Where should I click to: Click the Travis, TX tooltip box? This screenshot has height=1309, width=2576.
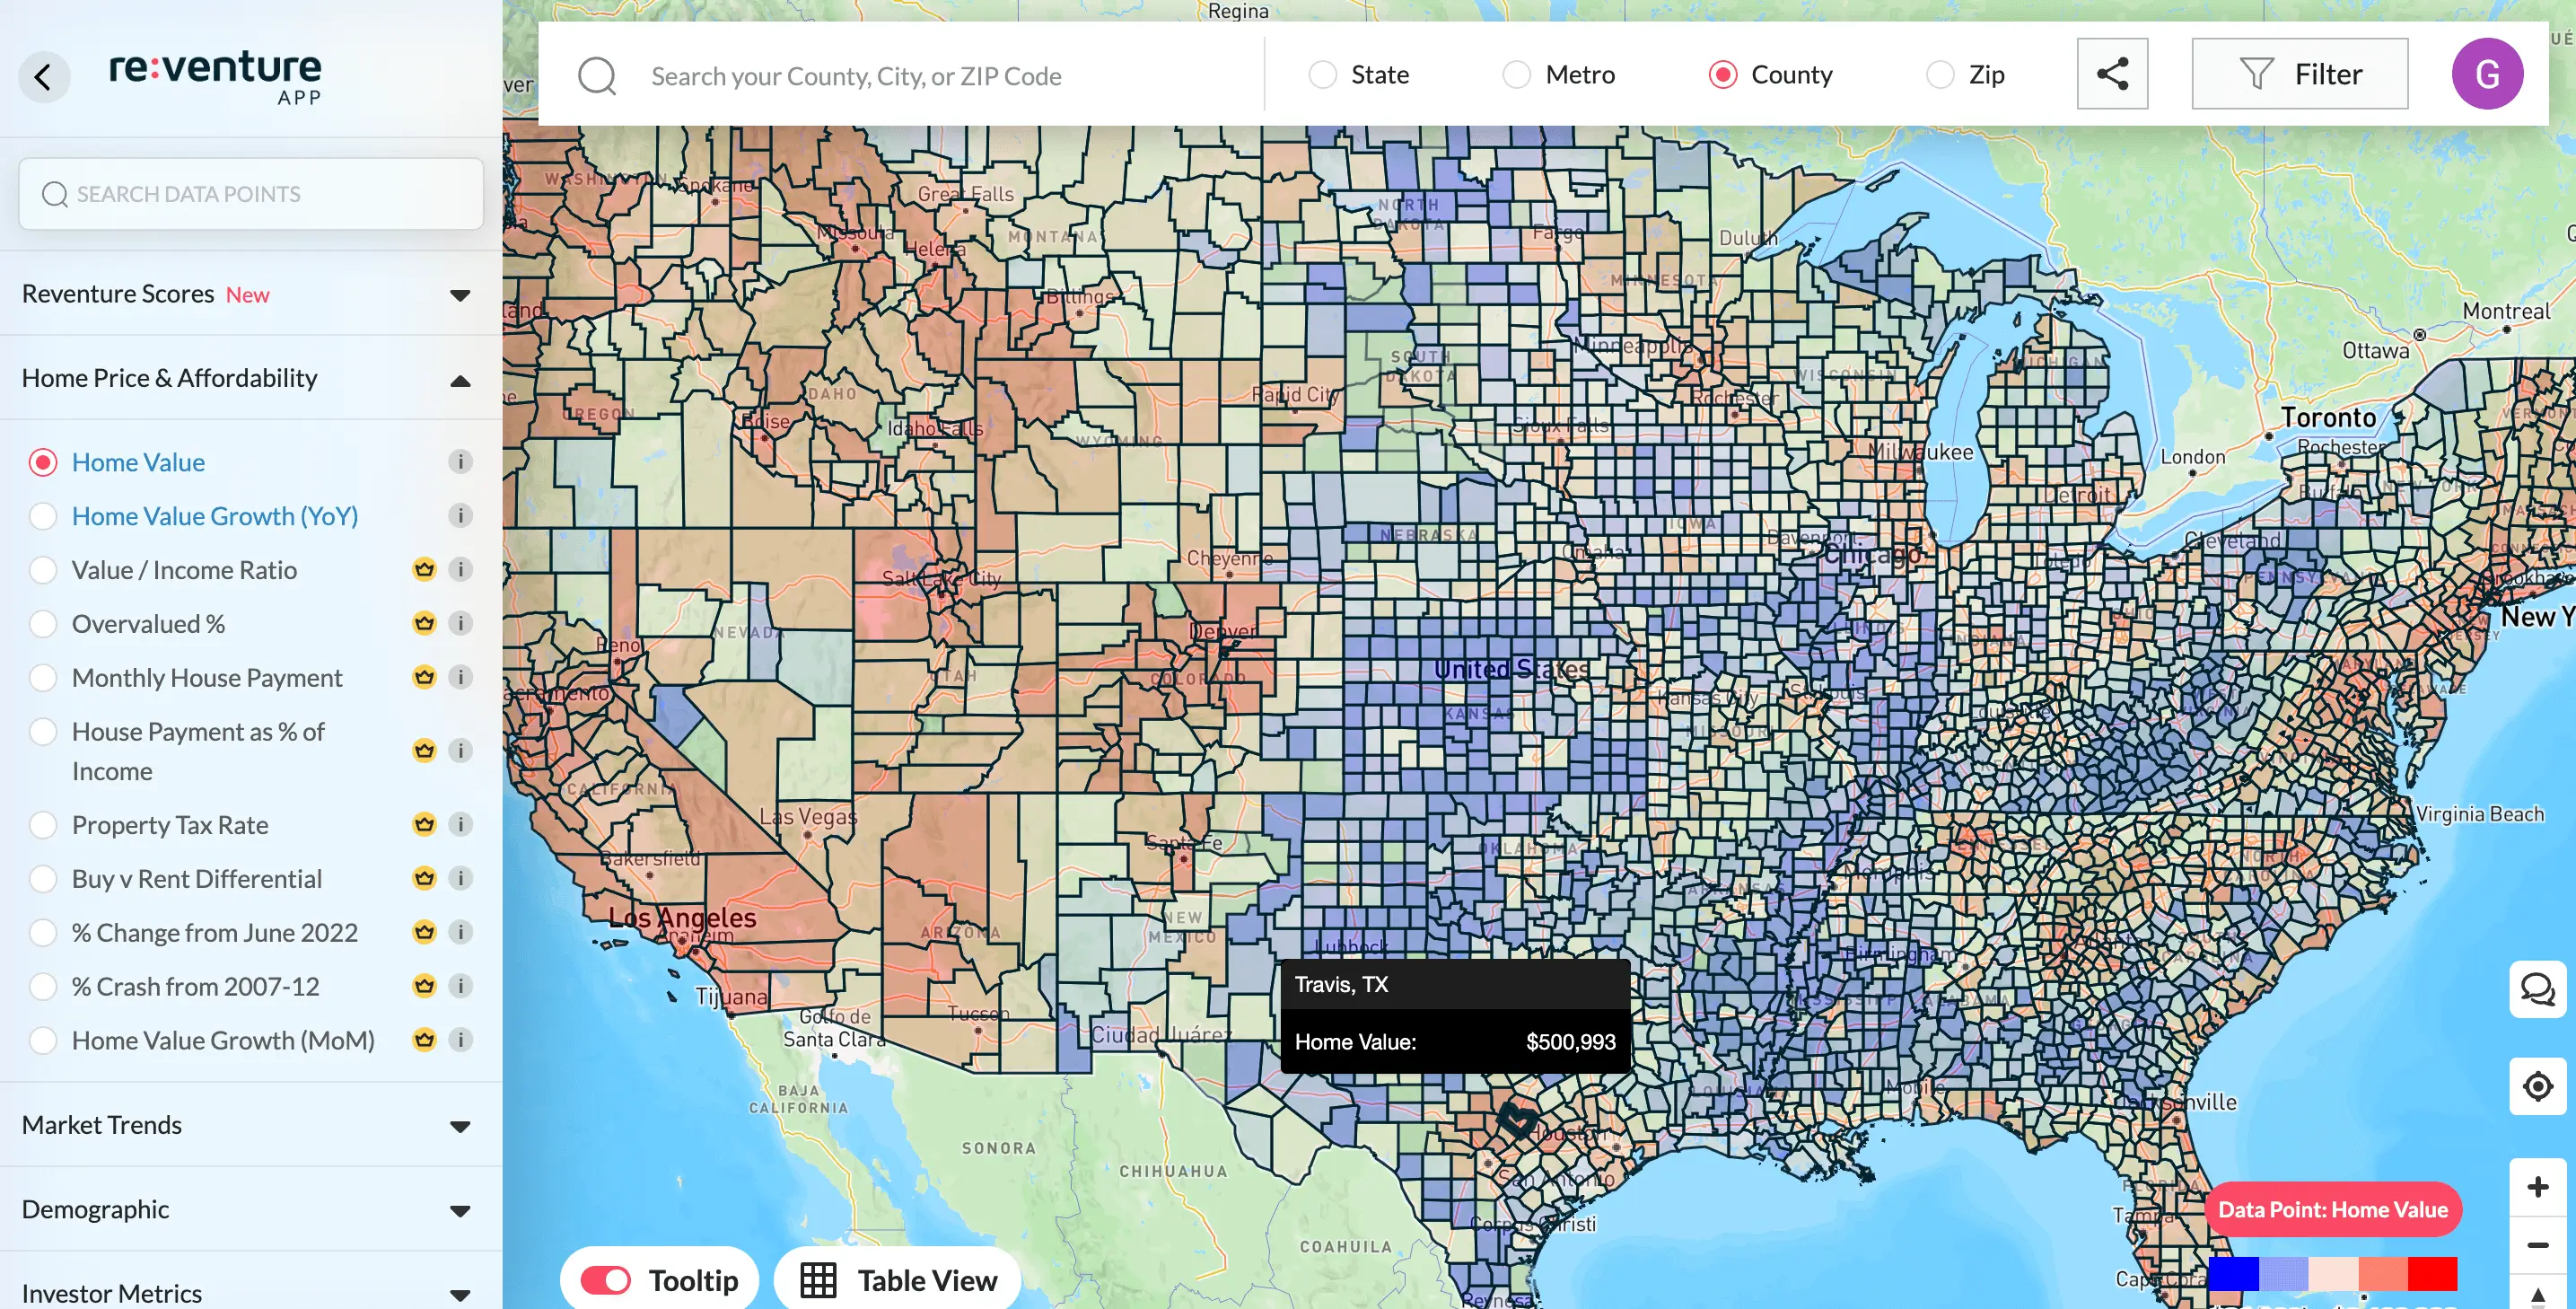1455,1016
